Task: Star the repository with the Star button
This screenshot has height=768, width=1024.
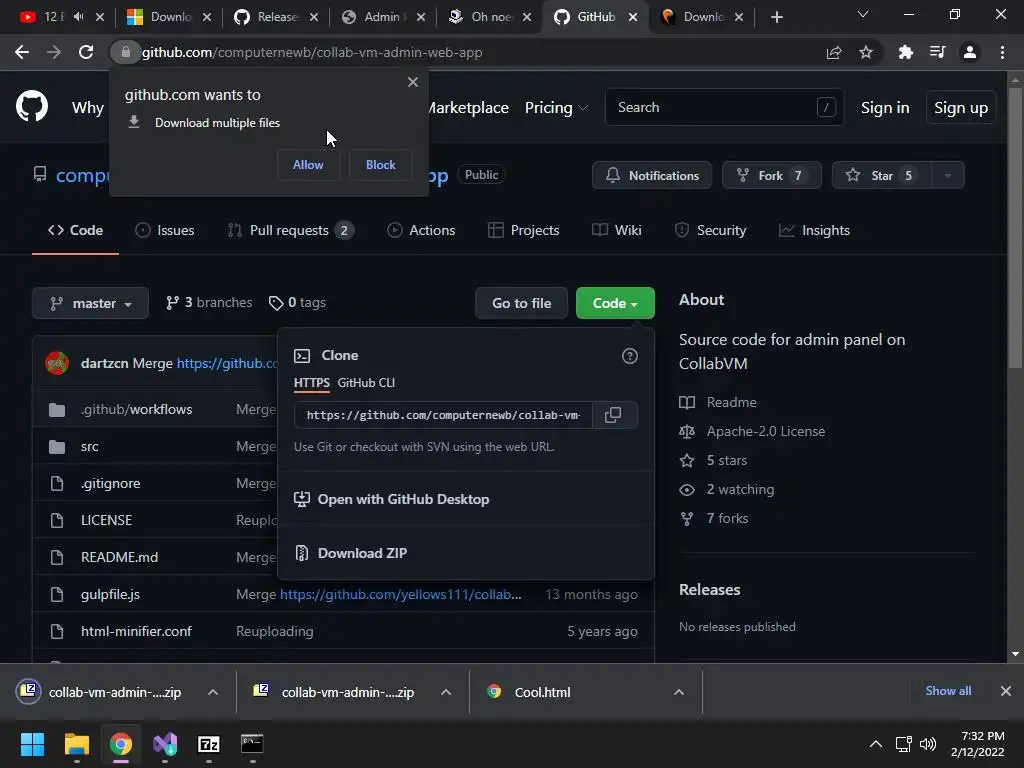Action: tap(882, 175)
